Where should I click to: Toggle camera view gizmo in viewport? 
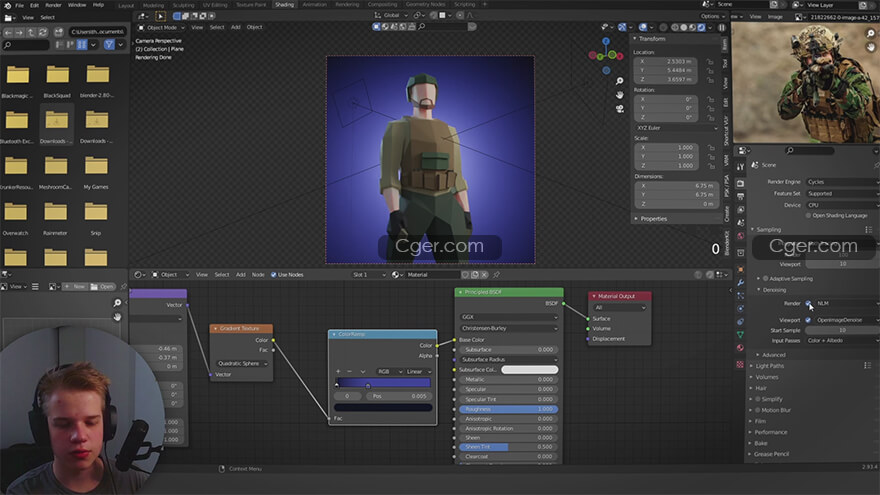tap(620, 108)
